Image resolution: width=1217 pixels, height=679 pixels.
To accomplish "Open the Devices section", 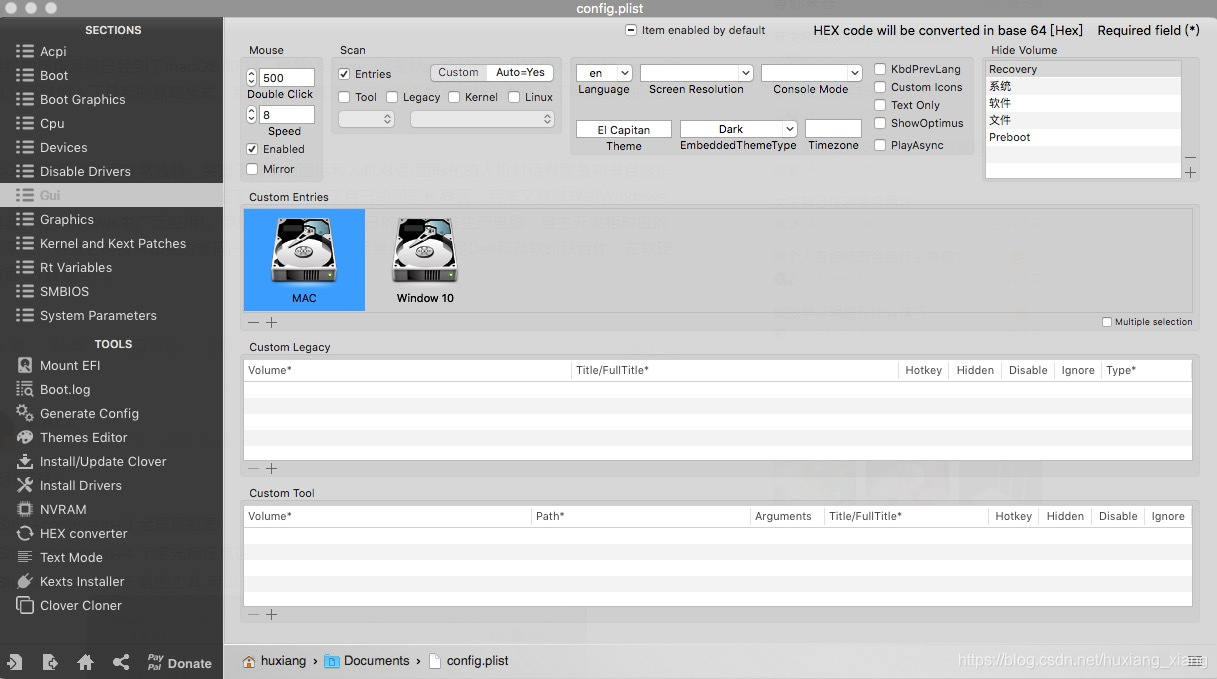I will click(63, 147).
